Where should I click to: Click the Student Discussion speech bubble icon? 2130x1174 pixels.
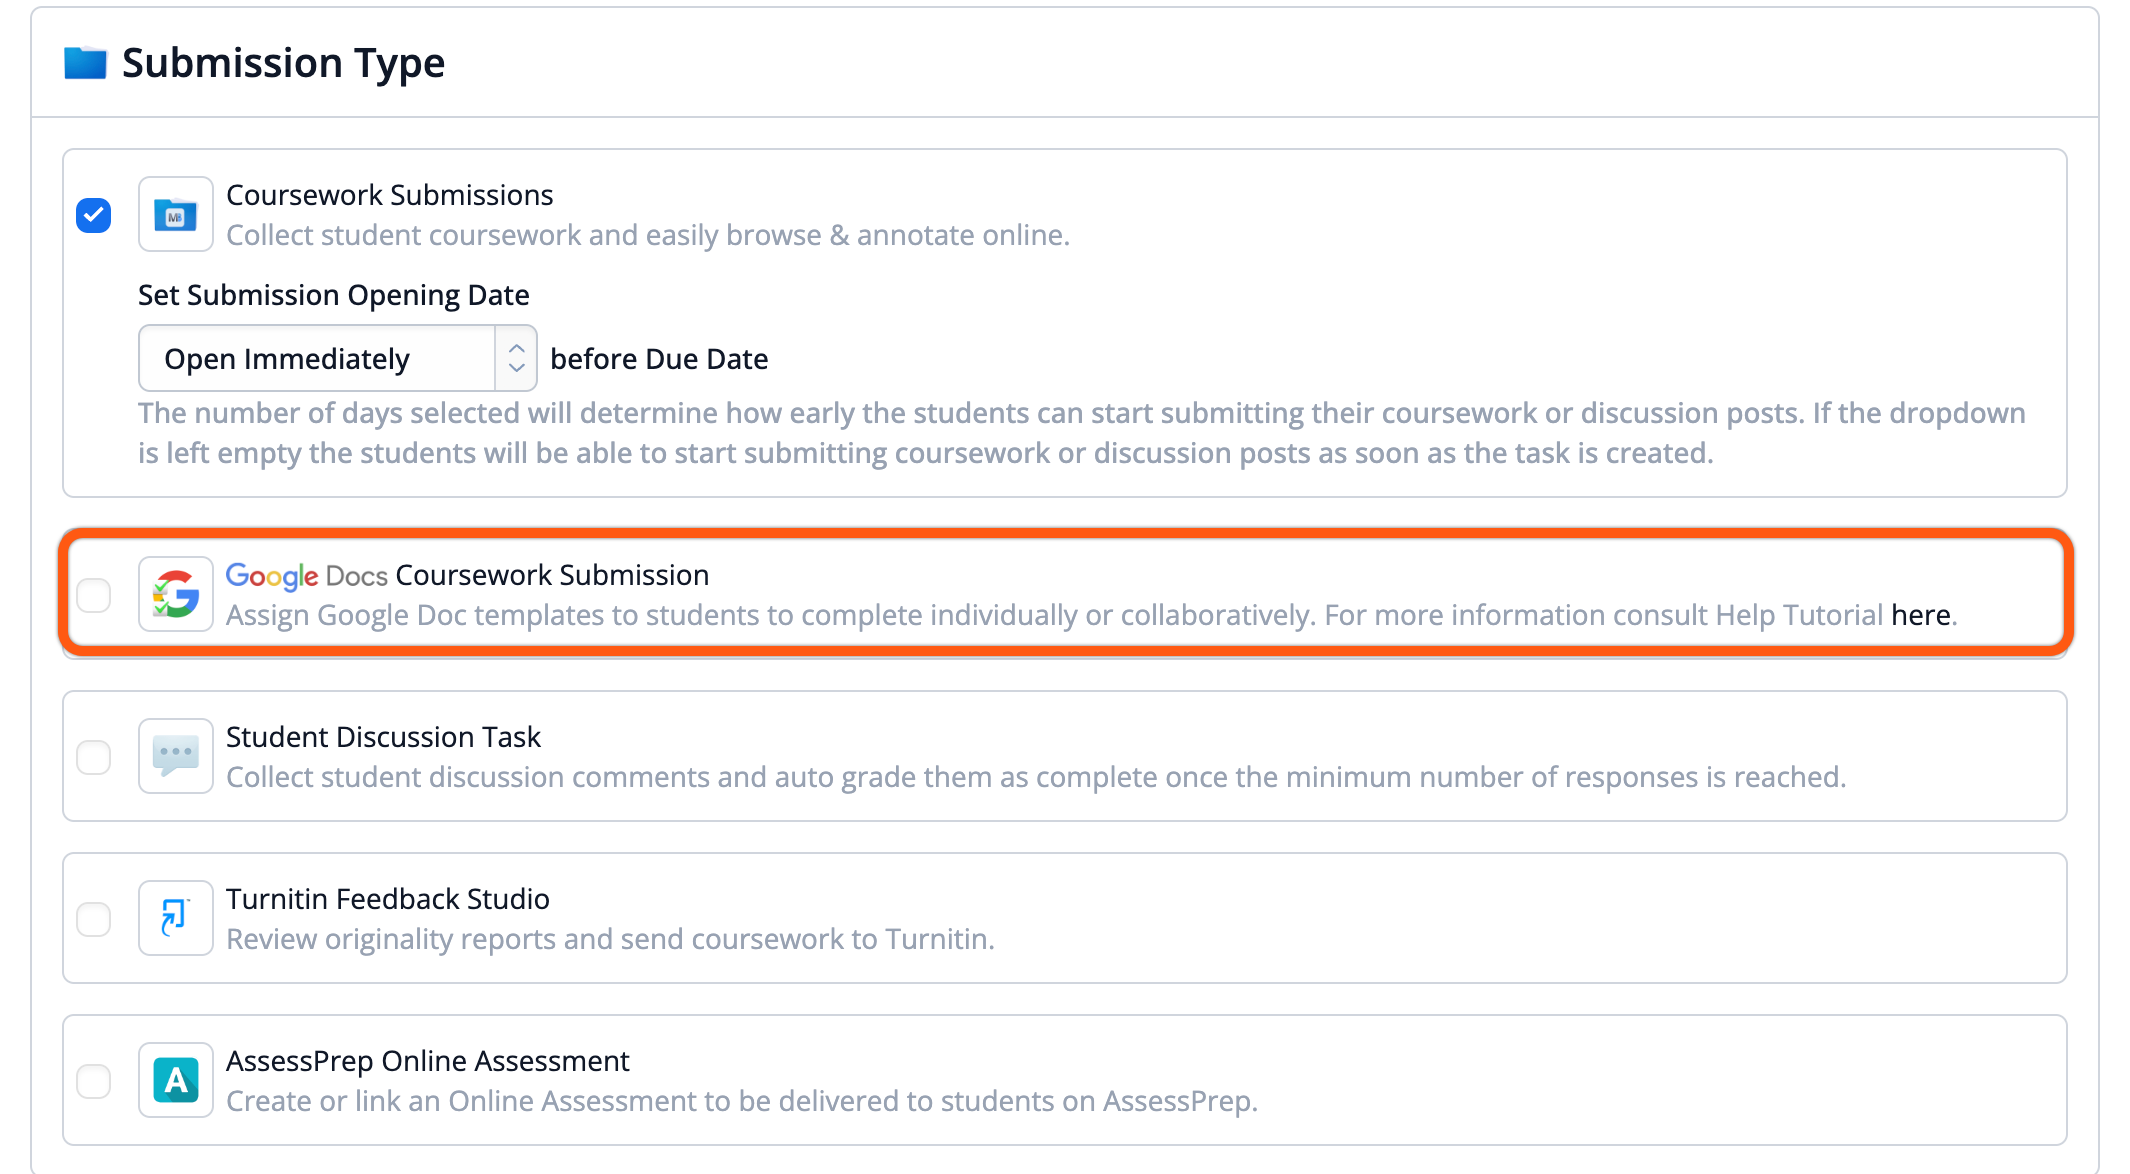coord(176,756)
